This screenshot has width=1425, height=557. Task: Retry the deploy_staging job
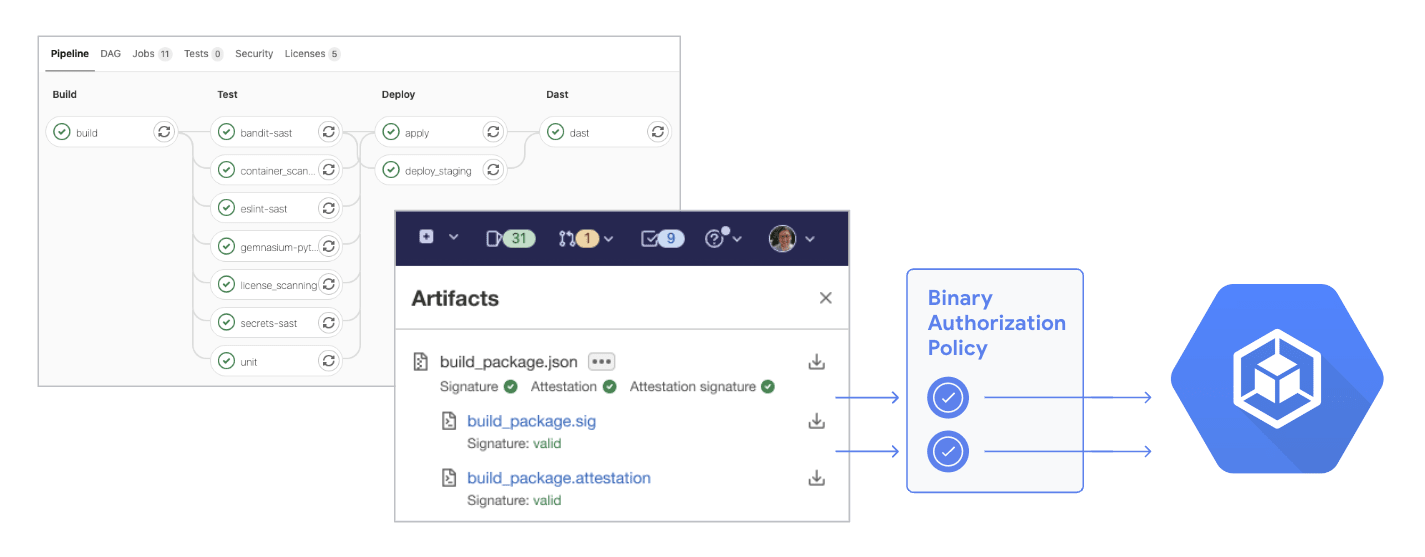coord(493,170)
